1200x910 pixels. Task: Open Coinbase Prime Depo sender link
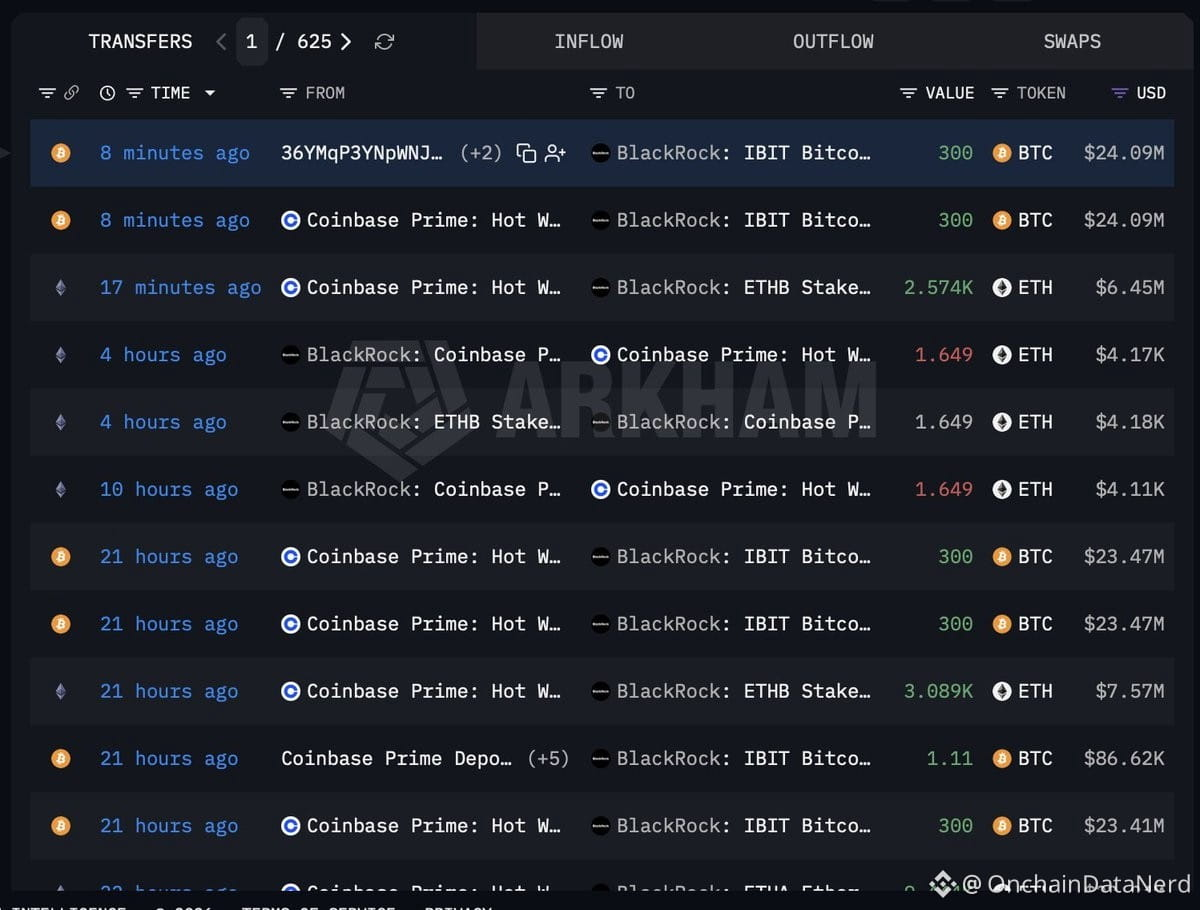click(397, 759)
